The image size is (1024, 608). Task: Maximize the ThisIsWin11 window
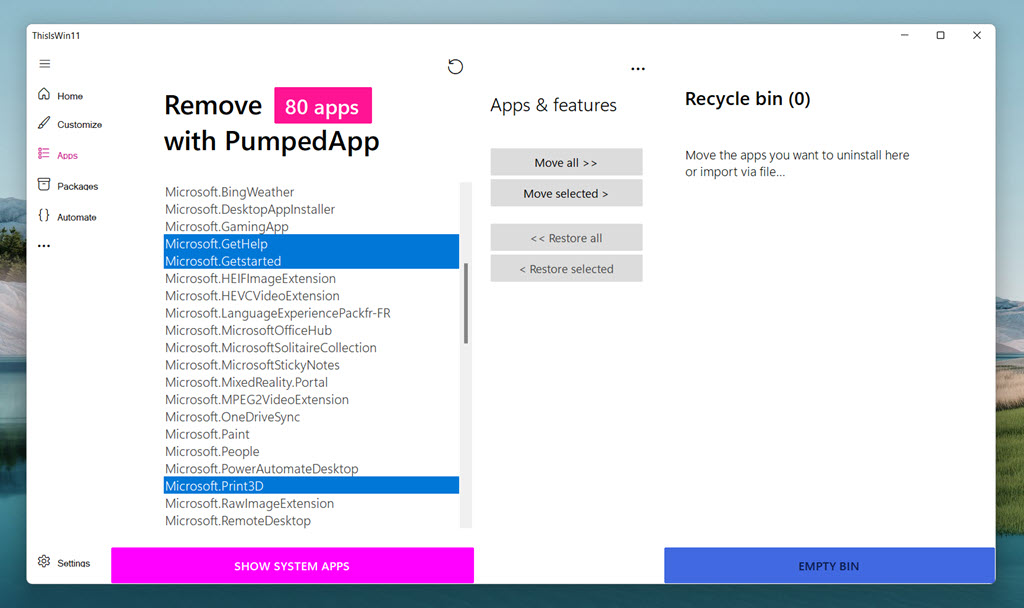click(940, 35)
